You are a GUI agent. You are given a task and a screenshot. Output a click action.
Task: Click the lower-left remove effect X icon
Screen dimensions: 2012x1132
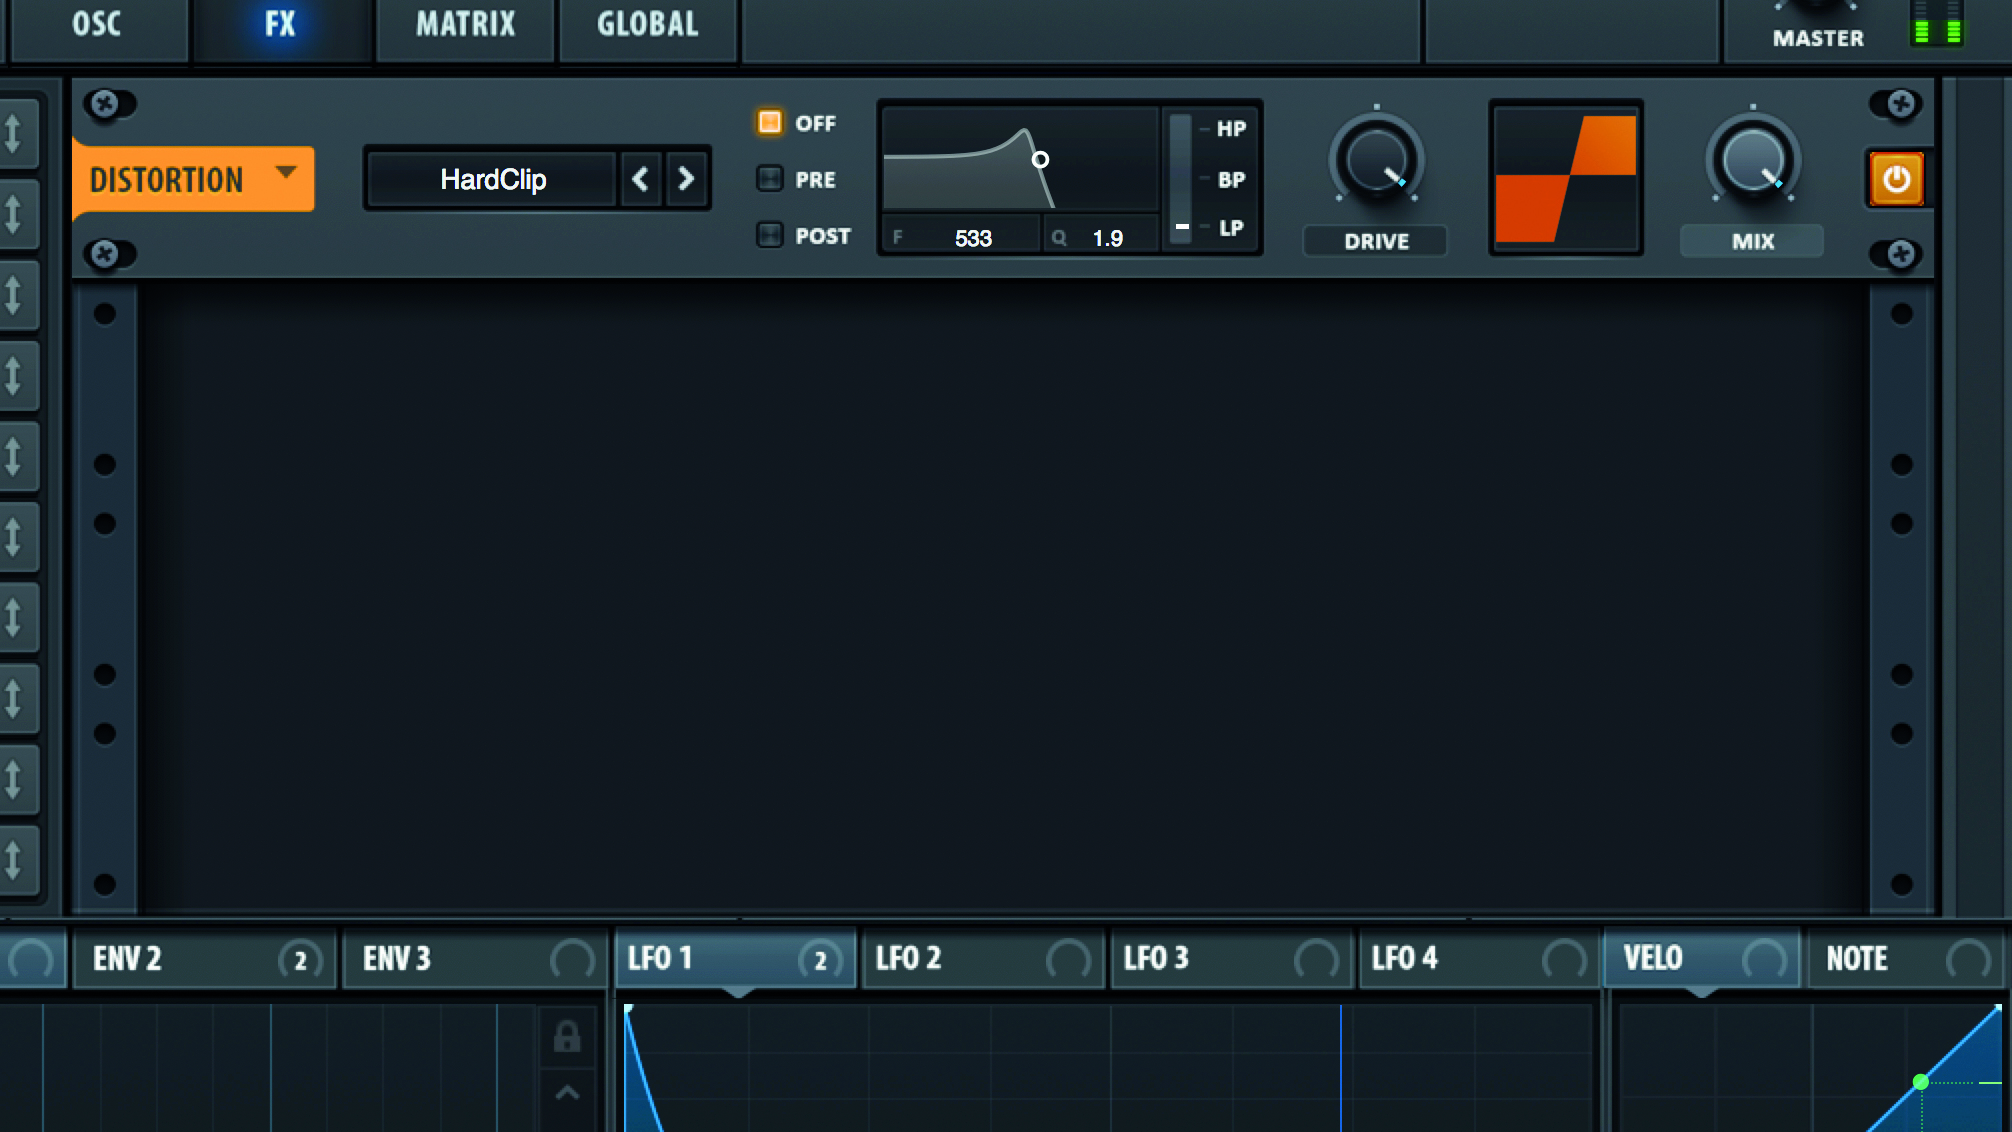[x=105, y=253]
